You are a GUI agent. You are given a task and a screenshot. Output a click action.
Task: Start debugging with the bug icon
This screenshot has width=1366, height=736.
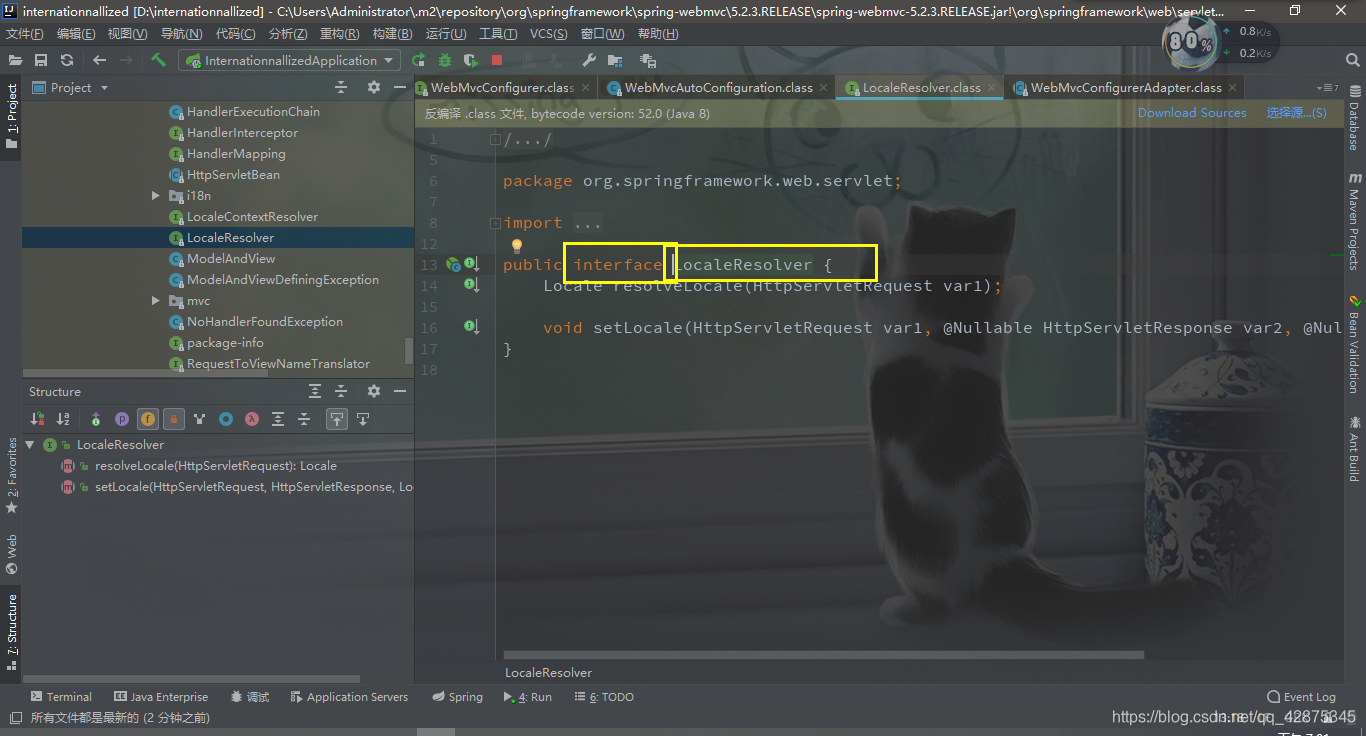[x=445, y=60]
